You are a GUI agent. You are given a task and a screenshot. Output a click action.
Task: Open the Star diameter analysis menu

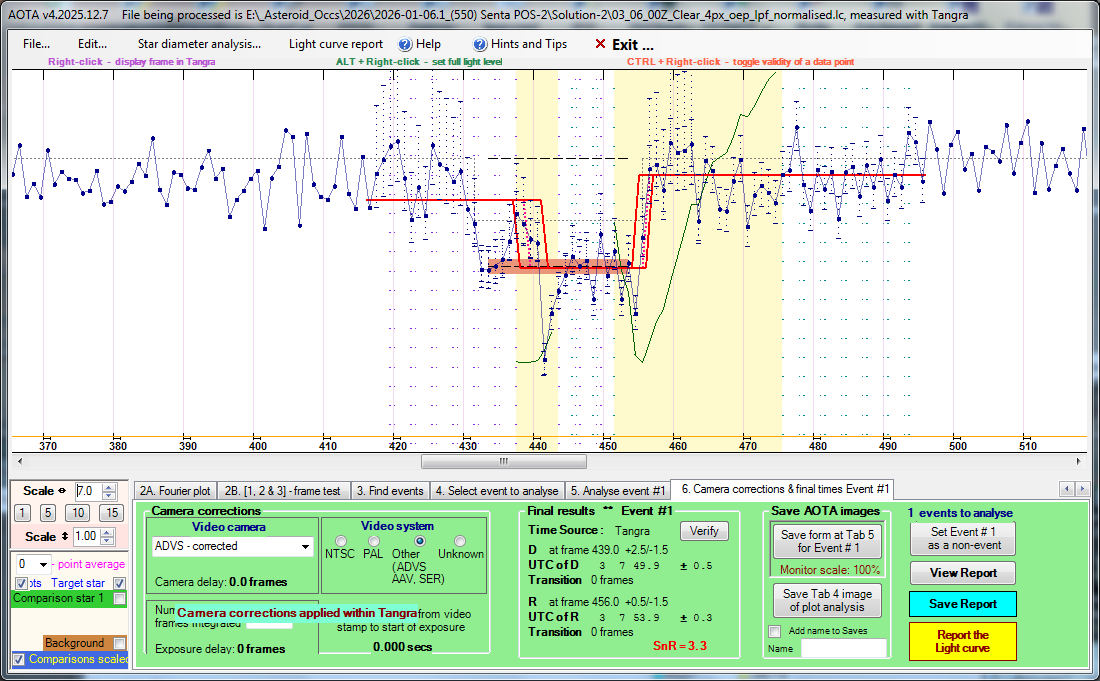(x=199, y=44)
